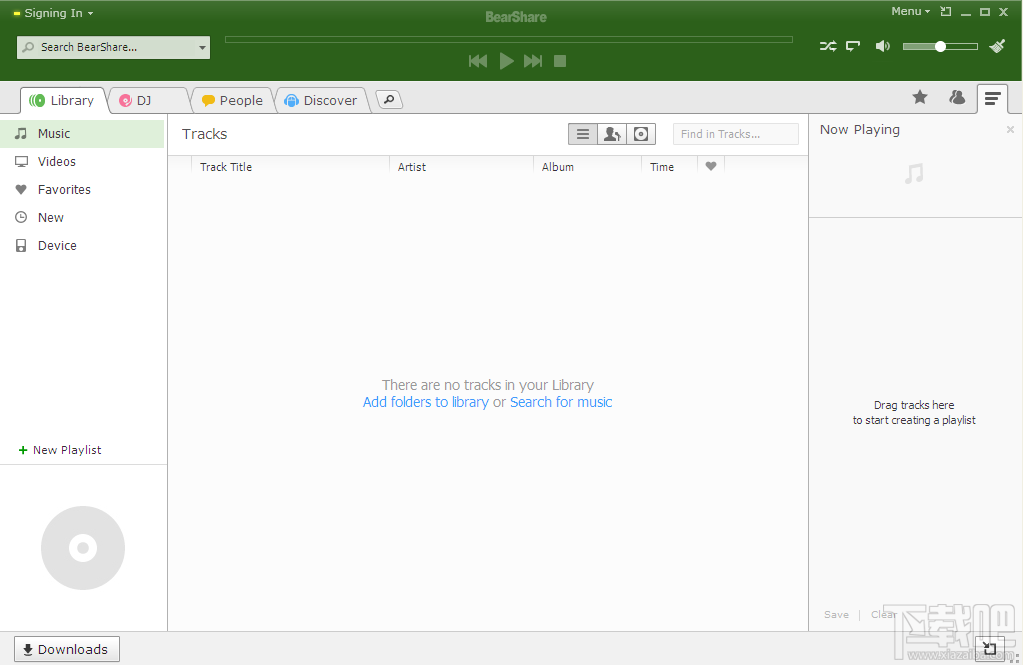
Task: Open the search tab with magnifier
Action: (x=389, y=100)
